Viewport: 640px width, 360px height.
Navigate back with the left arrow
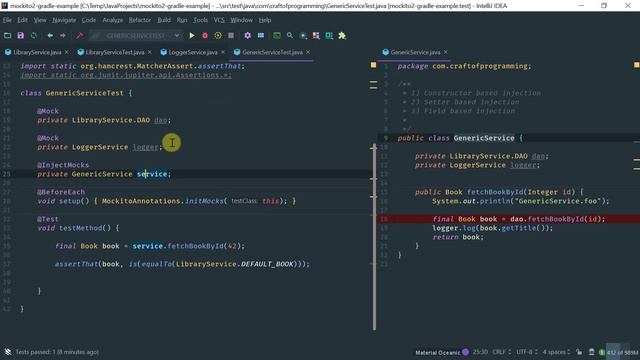point(50,36)
